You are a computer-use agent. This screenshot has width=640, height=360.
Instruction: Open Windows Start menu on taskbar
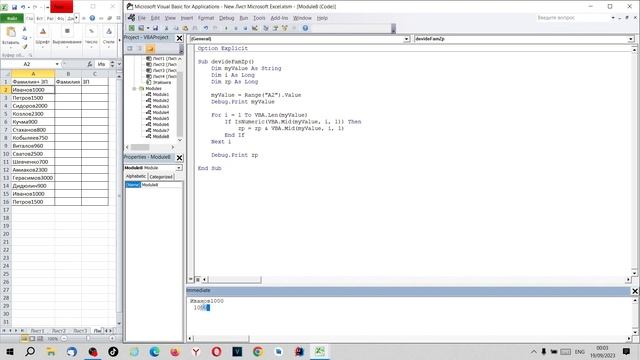pyautogui.click(x=9, y=351)
